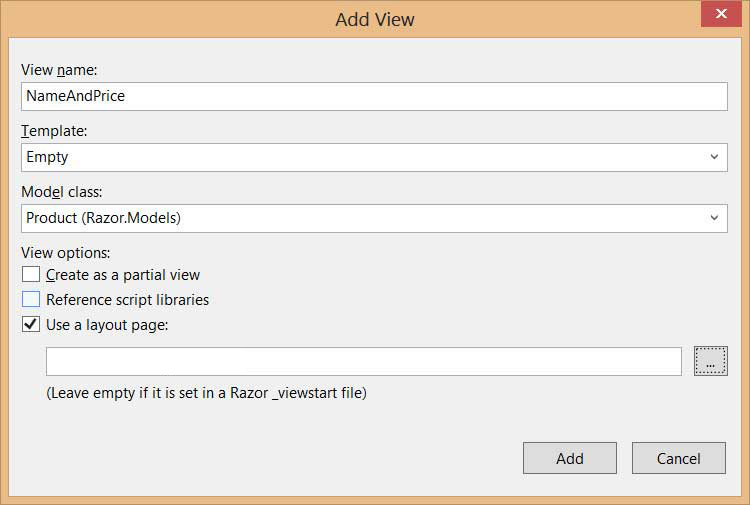Screen dimensions: 750x505
Task: Close the Add View window
Action: click(x=721, y=14)
